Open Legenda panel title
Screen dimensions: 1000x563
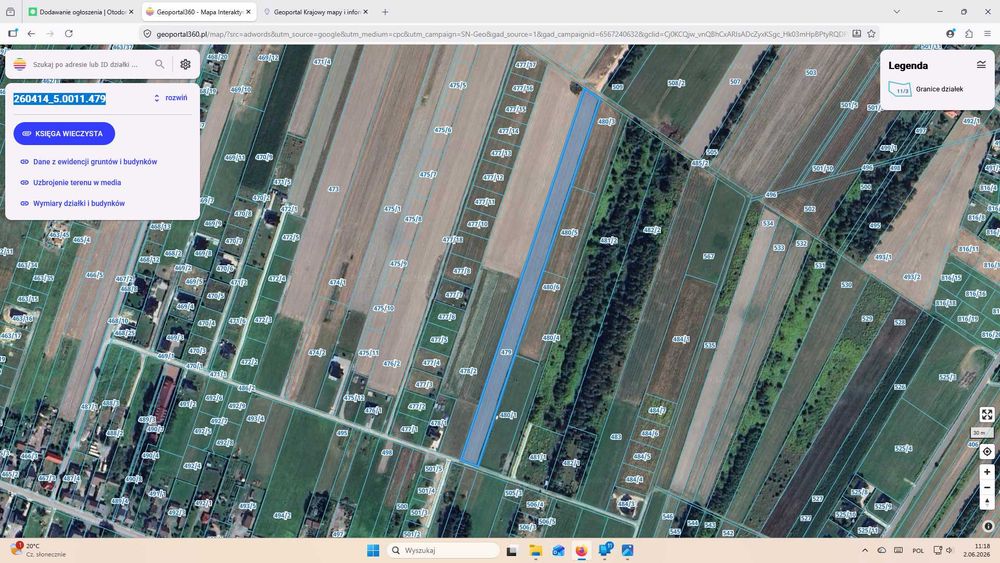(x=908, y=66)
